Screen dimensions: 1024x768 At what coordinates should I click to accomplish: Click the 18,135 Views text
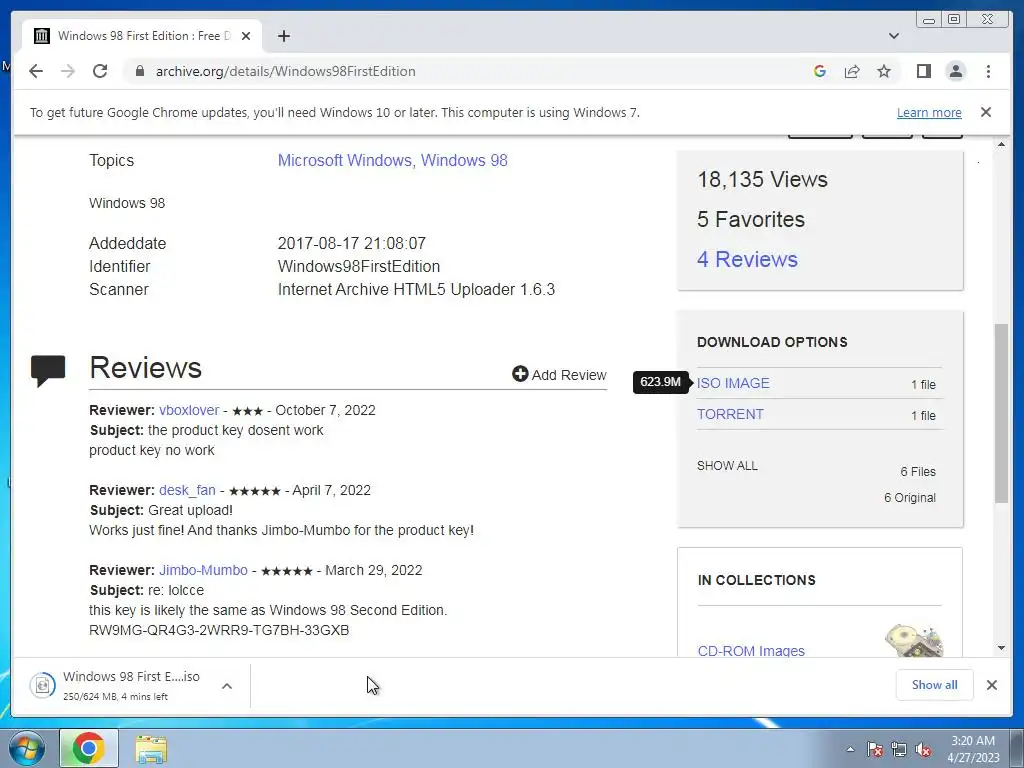click(762, 180)
